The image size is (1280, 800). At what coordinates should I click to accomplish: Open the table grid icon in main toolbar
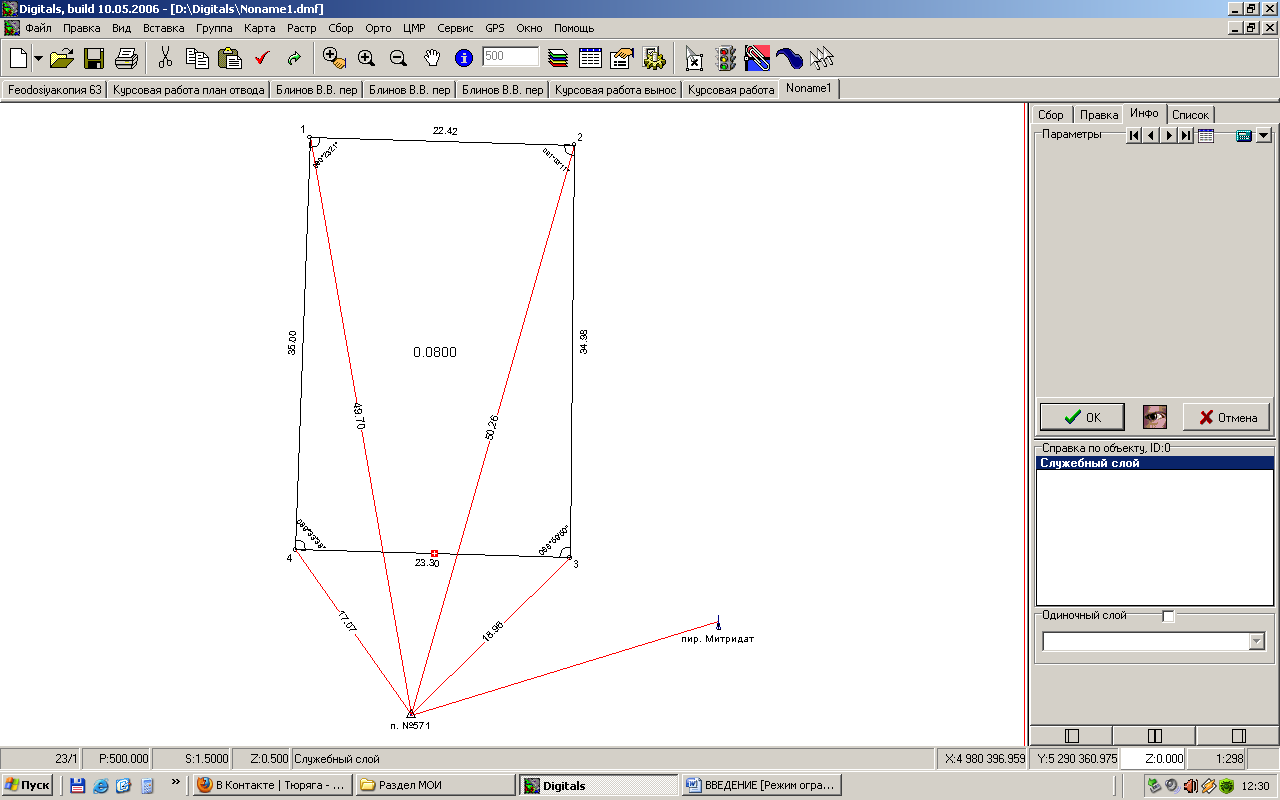590,58
